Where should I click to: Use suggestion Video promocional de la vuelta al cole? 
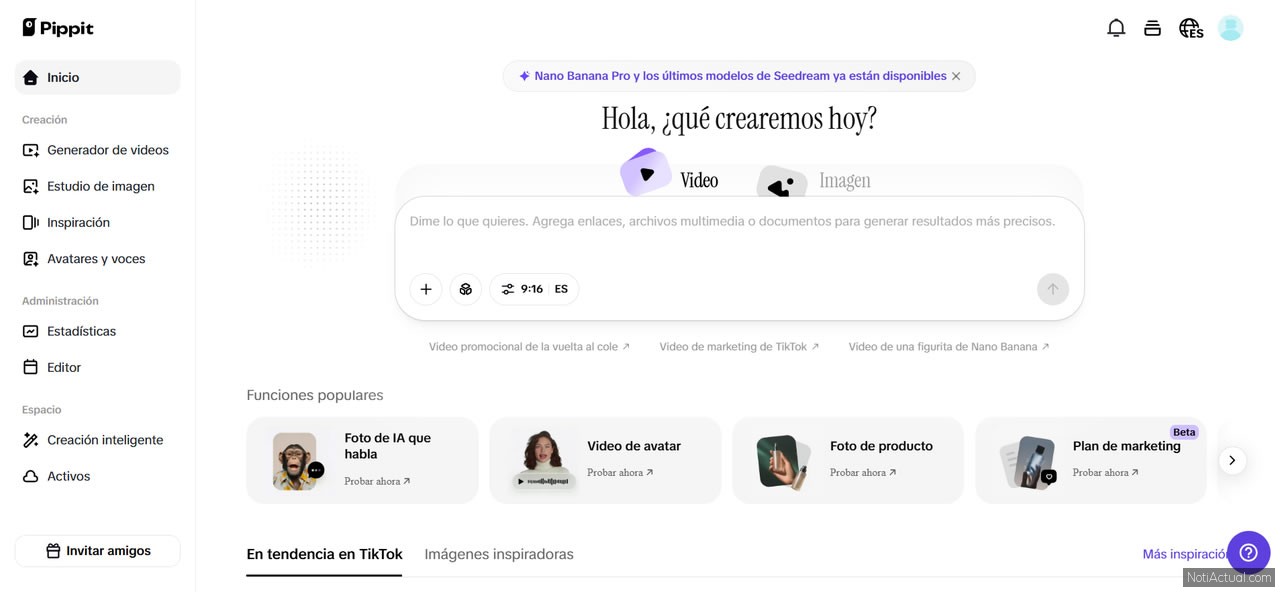(x=529, y=347)
